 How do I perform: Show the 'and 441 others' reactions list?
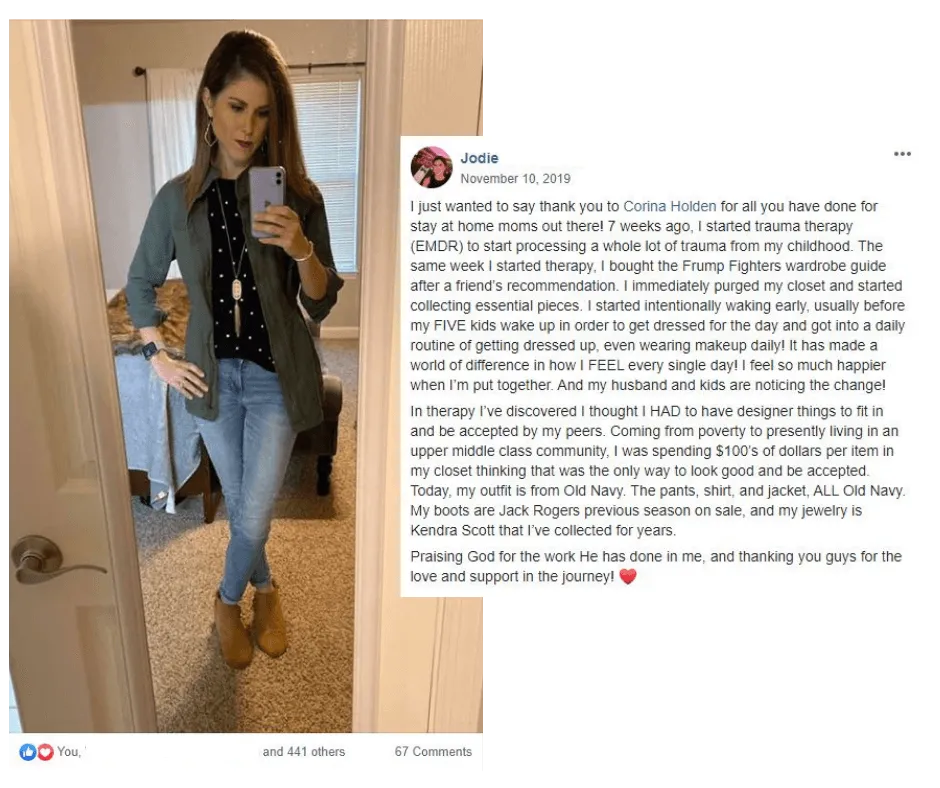[x=303, y=751]
